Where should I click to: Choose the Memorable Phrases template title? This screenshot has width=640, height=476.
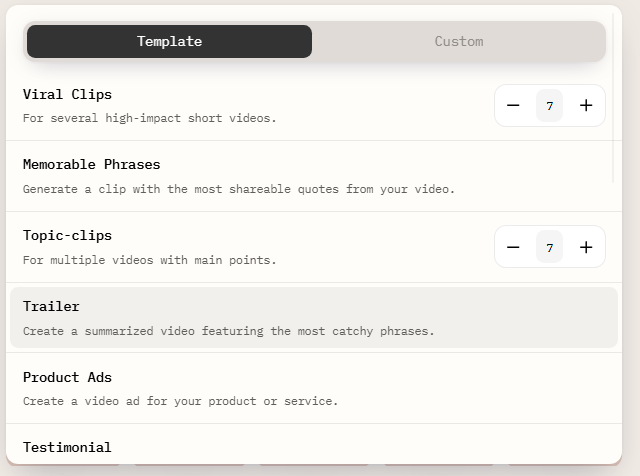pos(91,164)
